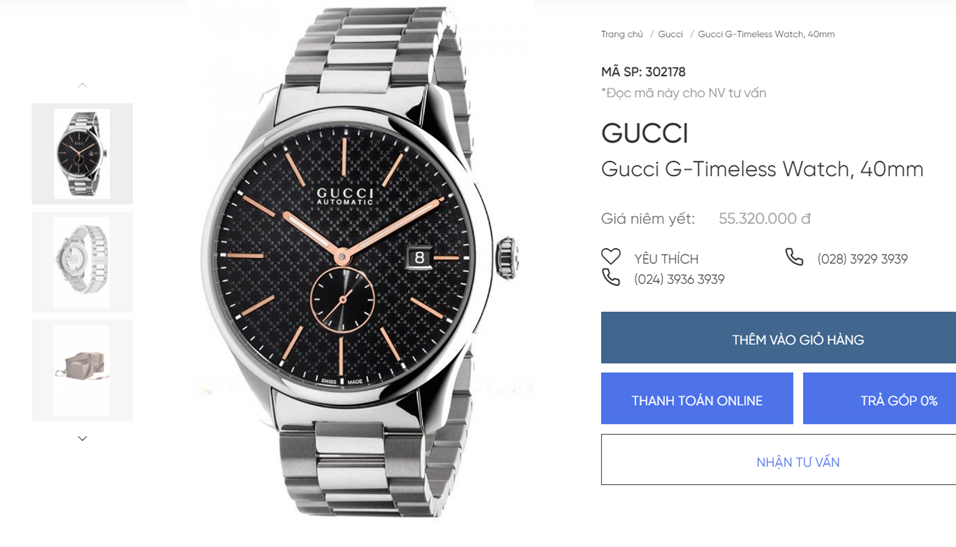Call the (028) 3929 3939 number
This screenshot has width=956, height=547.
(862, 259)
